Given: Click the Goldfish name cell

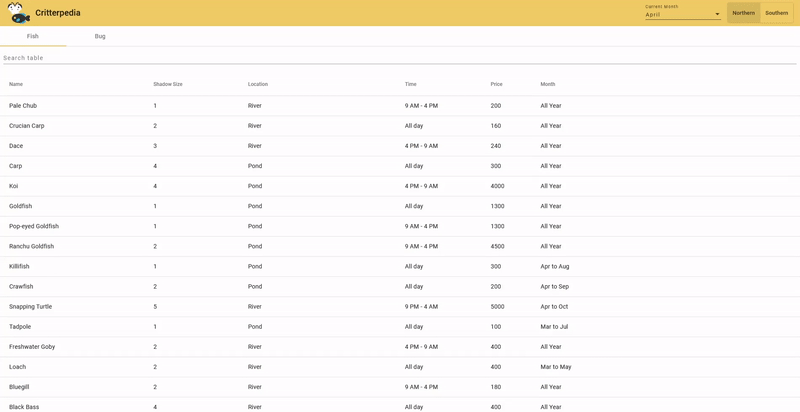Looking at the screenshot, I should click(20, 206).
